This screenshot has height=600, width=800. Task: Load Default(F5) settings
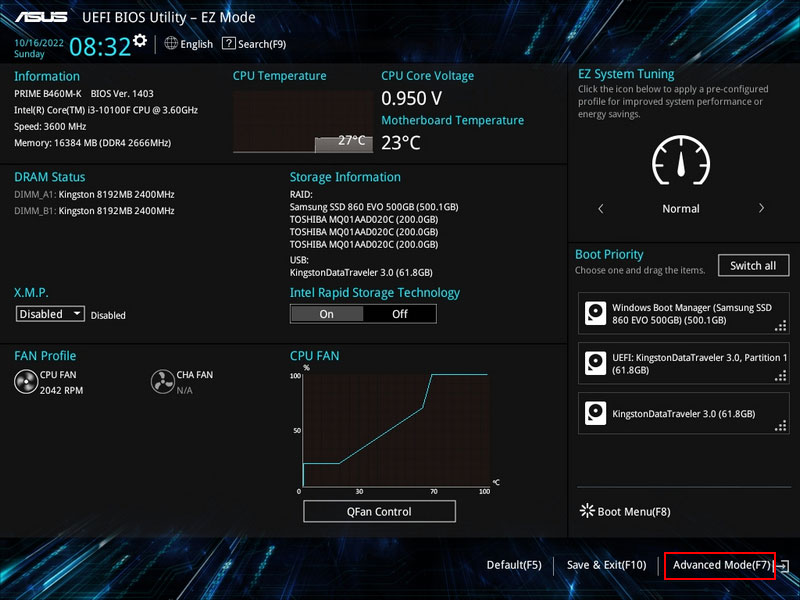coord(514,565)
